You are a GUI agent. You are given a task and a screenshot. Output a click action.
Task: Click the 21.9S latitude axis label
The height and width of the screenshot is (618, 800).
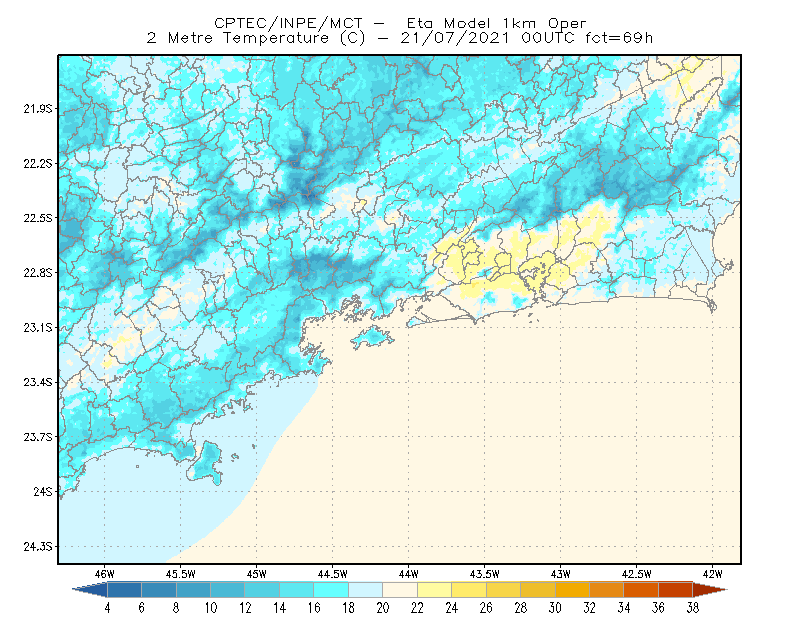tap(38, 109)
